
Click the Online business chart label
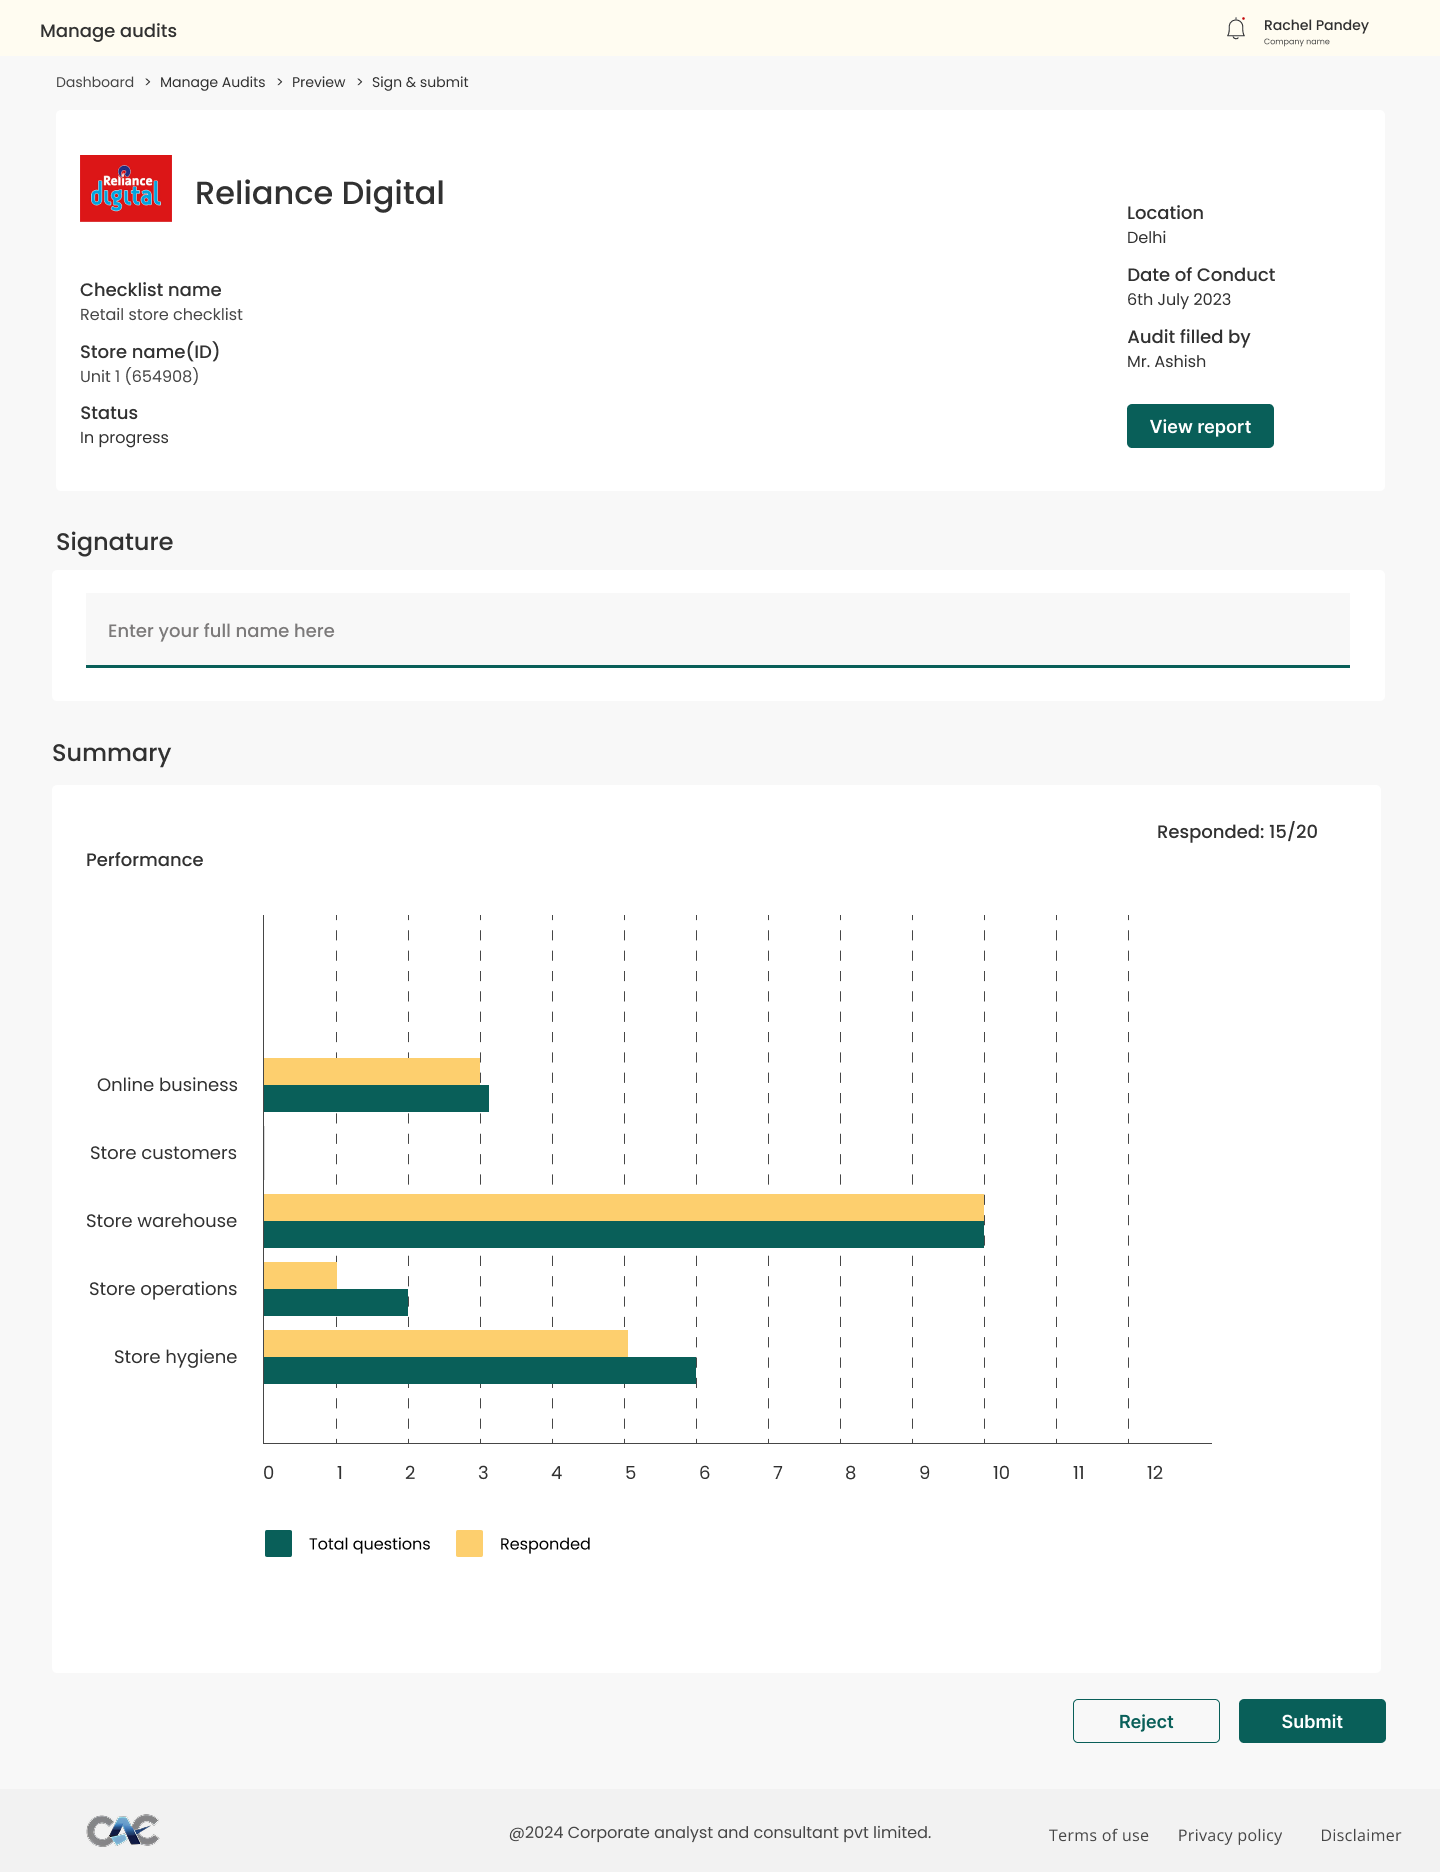(167, 1085)
